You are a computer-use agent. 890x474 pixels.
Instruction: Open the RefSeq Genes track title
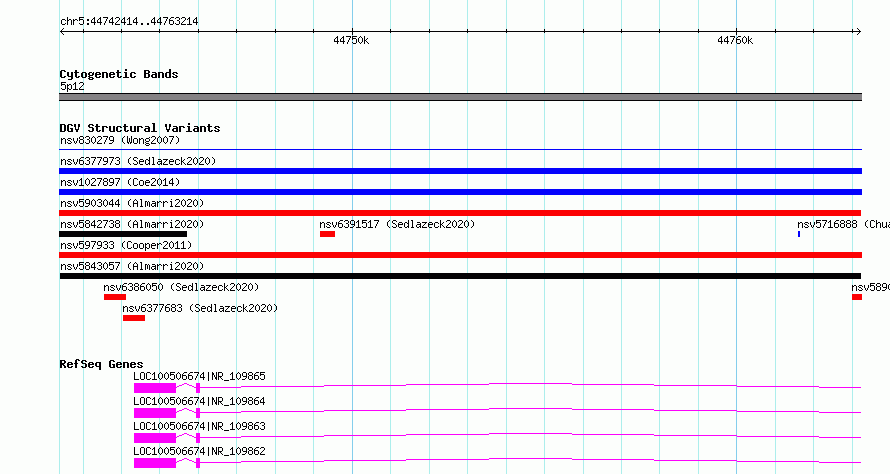coord(101,364)
